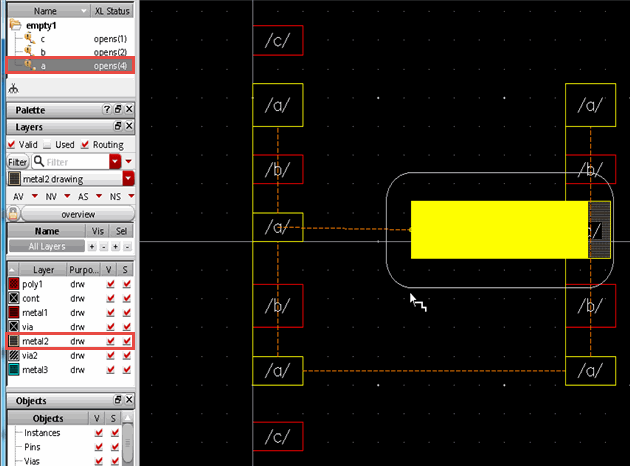This screenshot has width=630, height=466.
Task: Close the Objects panel
Action: 129,400
